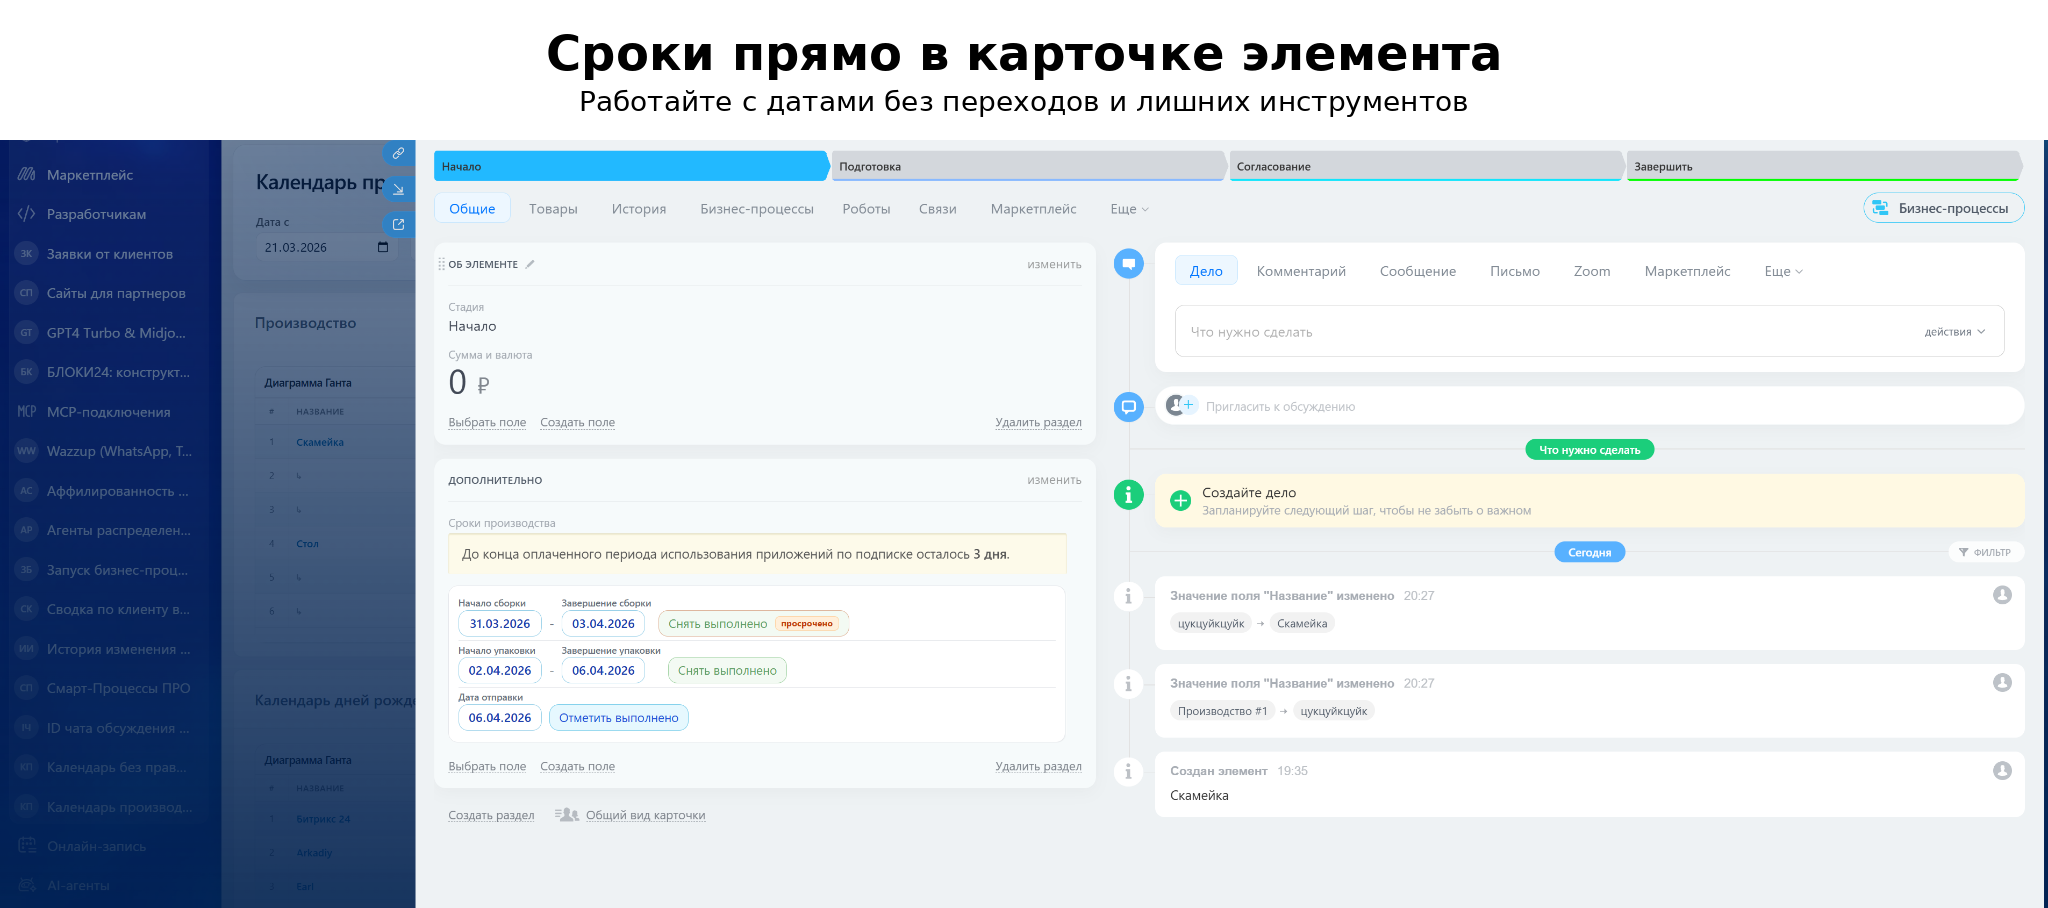
Task: Toggle Снять выполнено for упаковка dates
Action: (727, 671)
